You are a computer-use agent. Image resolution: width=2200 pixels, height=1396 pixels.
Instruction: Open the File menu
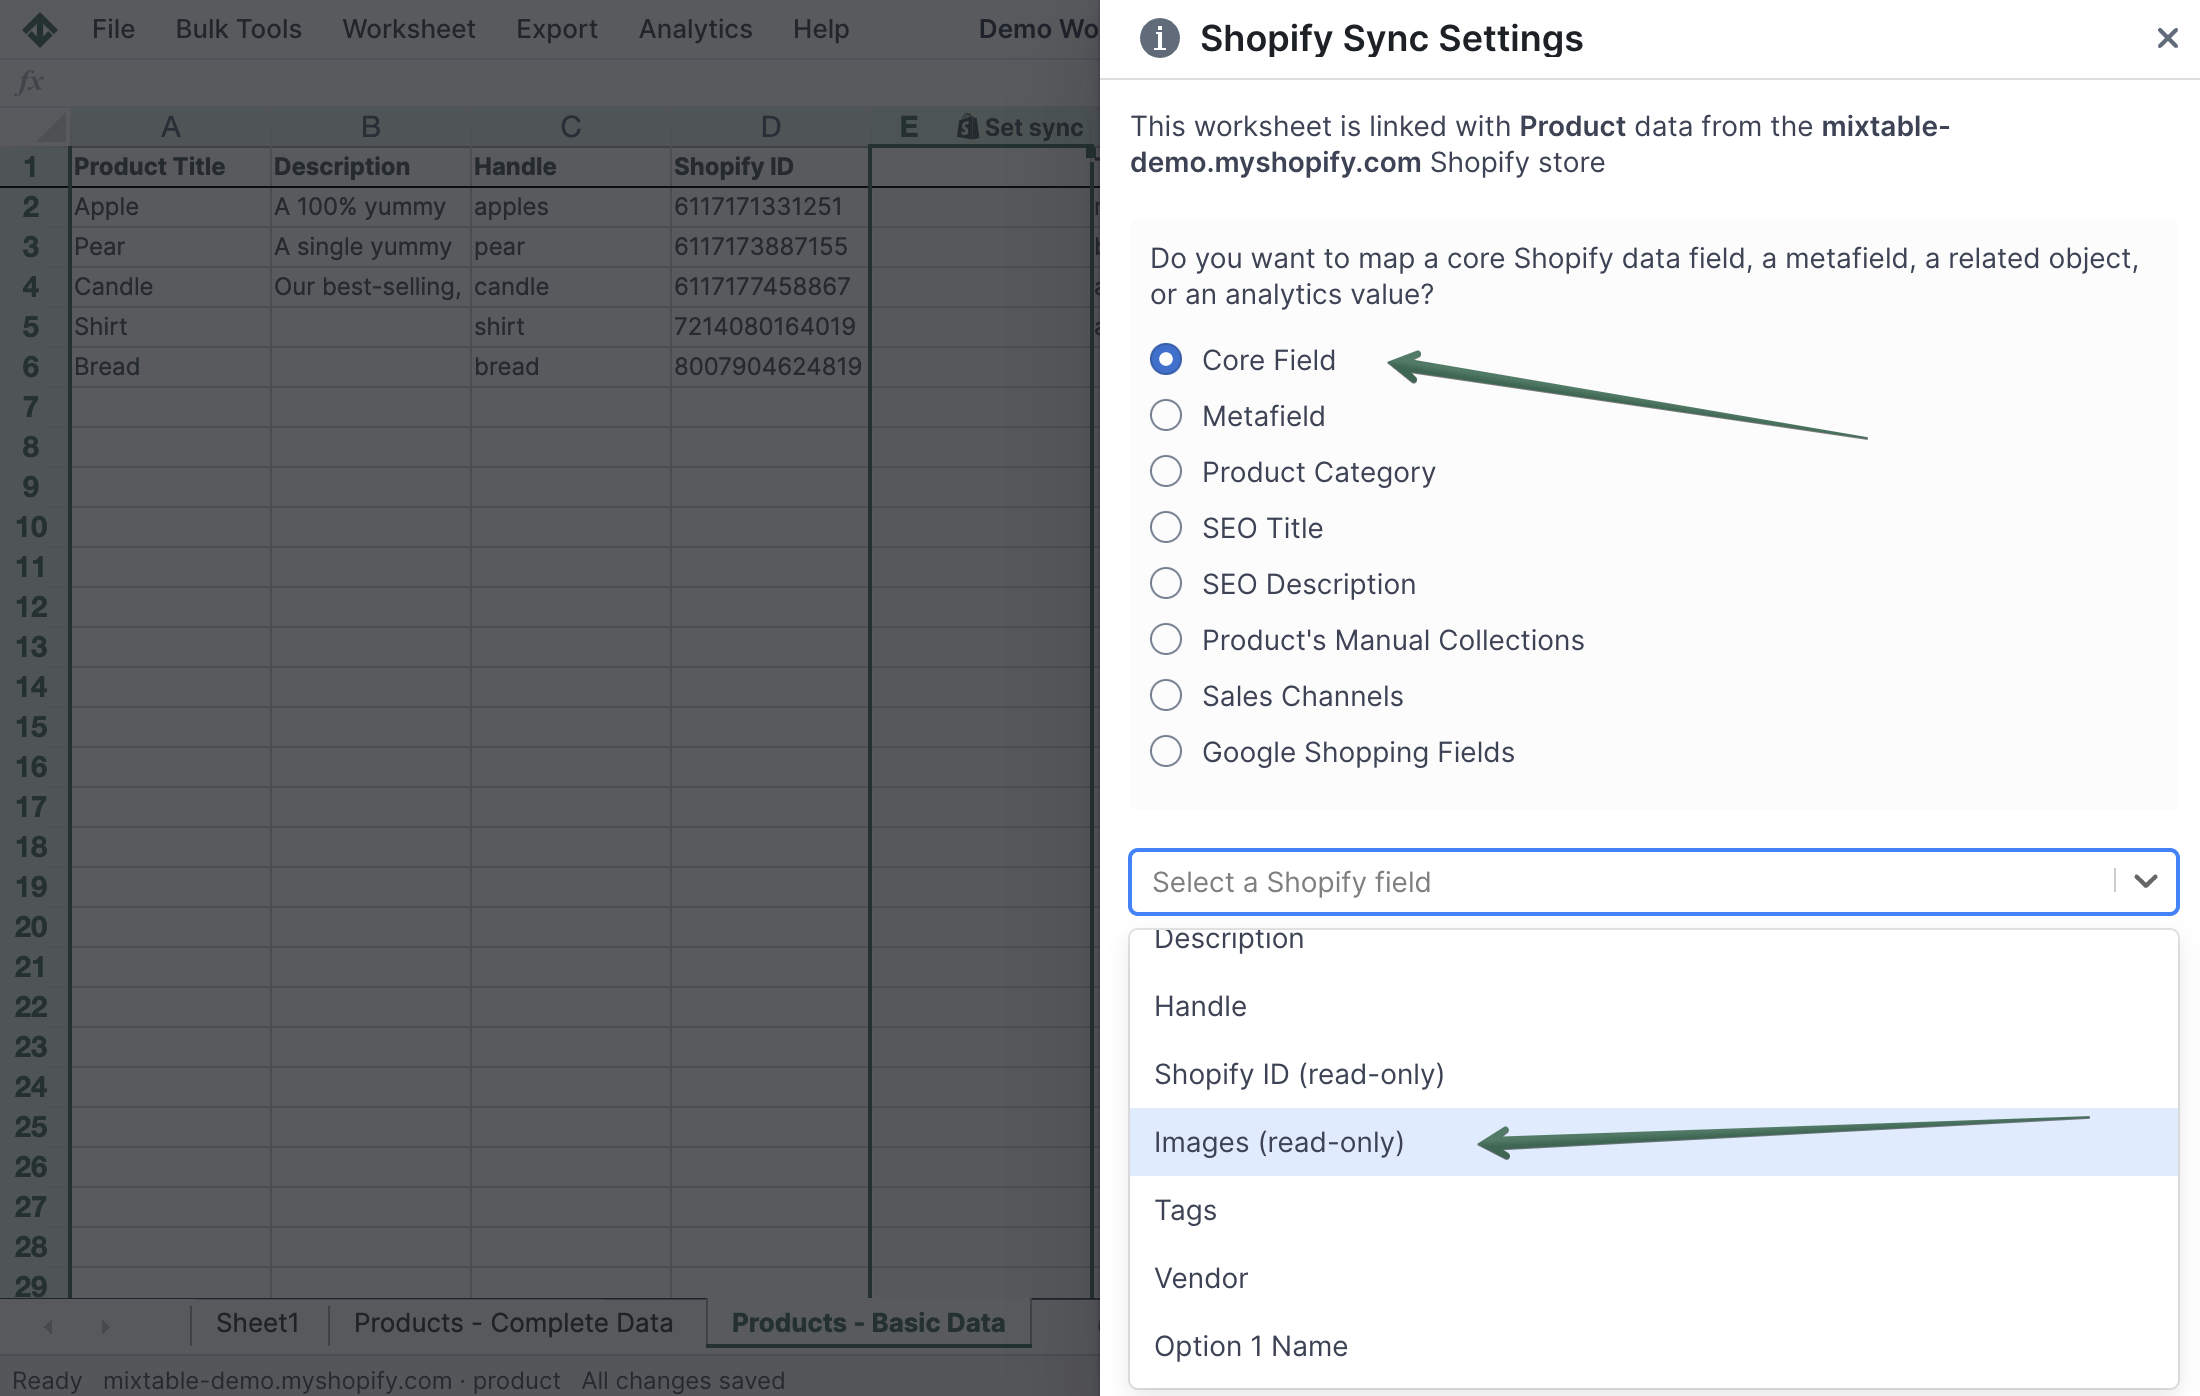(x=113, y=29)
